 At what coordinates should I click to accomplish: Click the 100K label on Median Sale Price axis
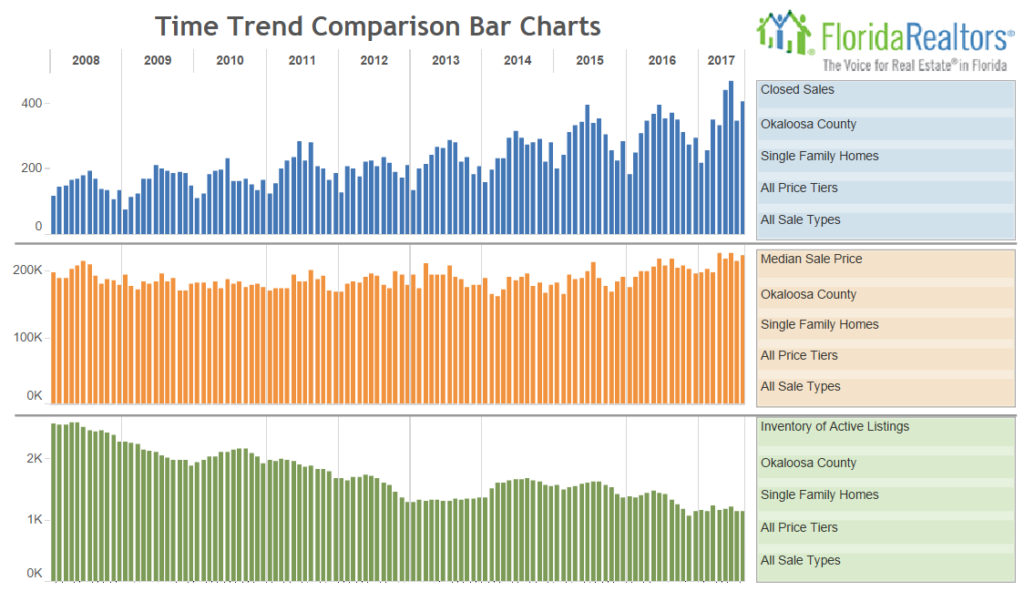click(x=28, y=338)
